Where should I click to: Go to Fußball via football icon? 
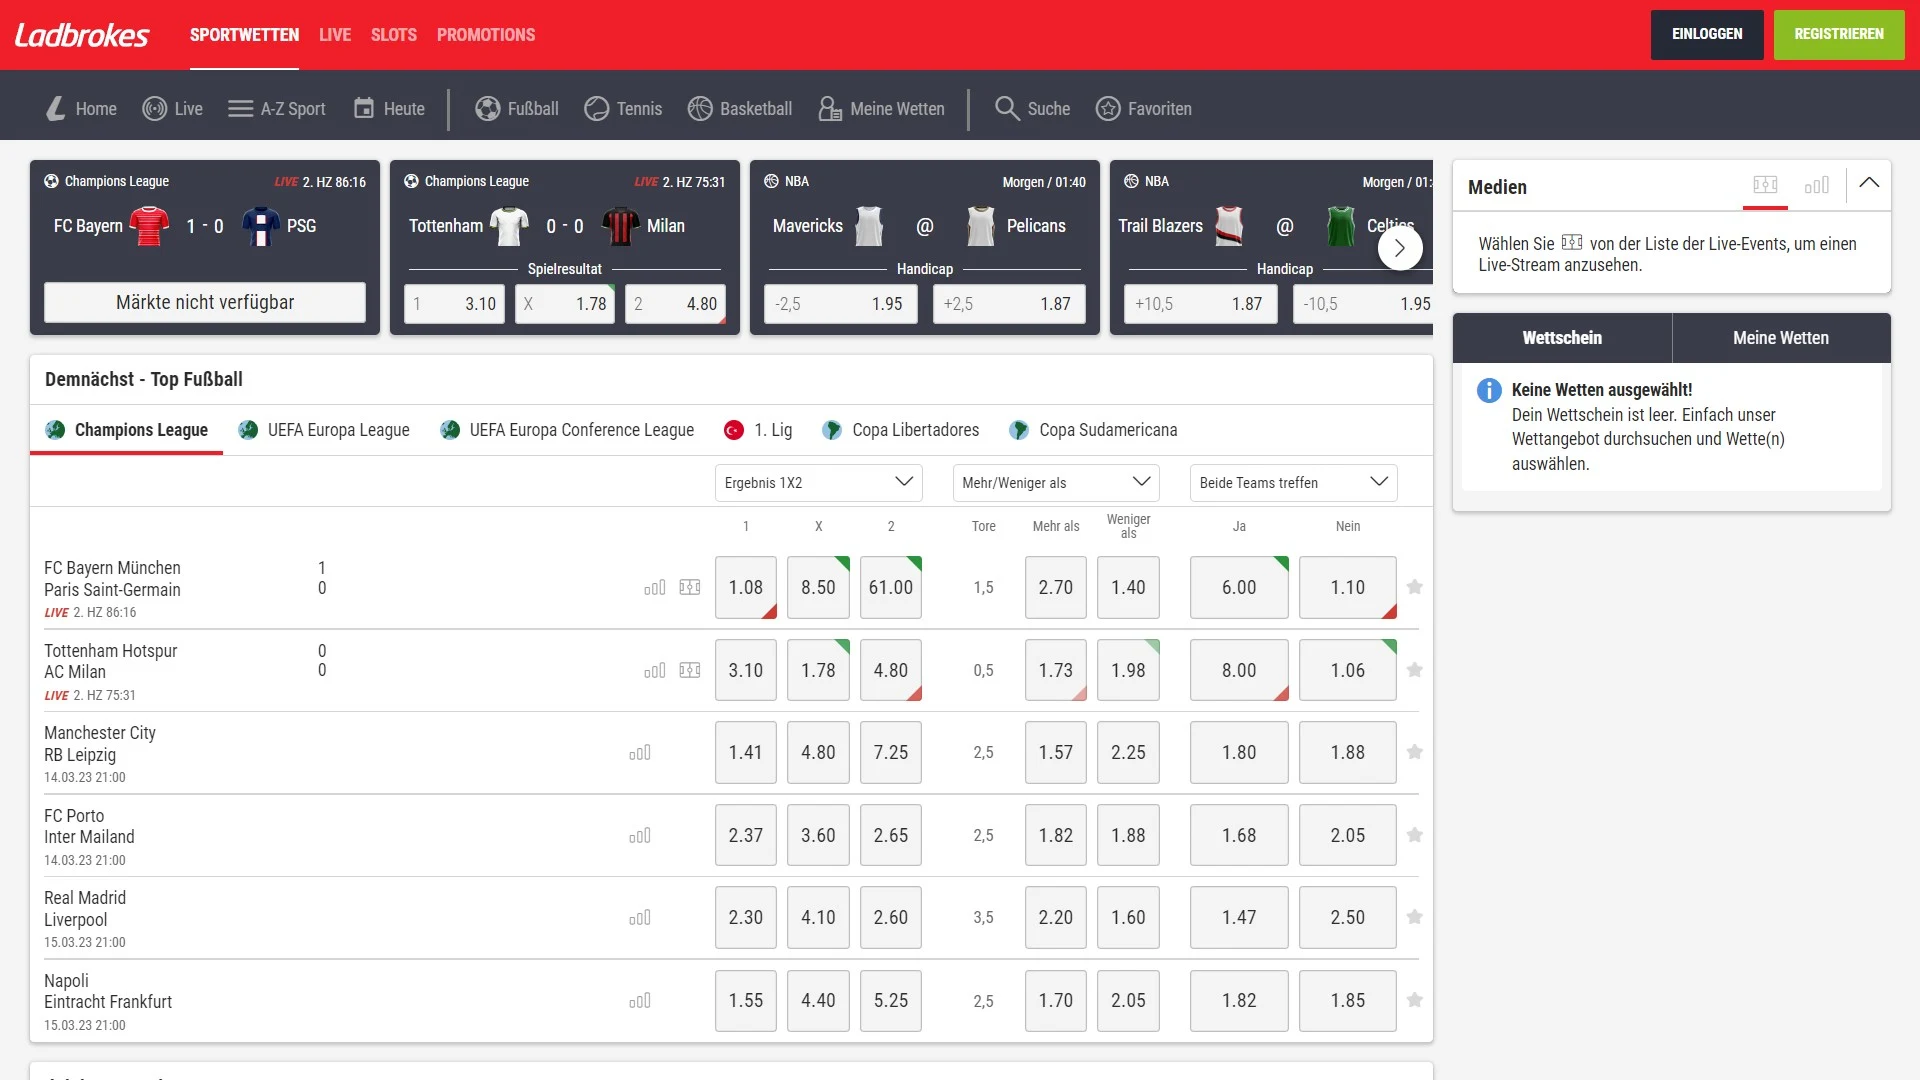click(488, 108)
